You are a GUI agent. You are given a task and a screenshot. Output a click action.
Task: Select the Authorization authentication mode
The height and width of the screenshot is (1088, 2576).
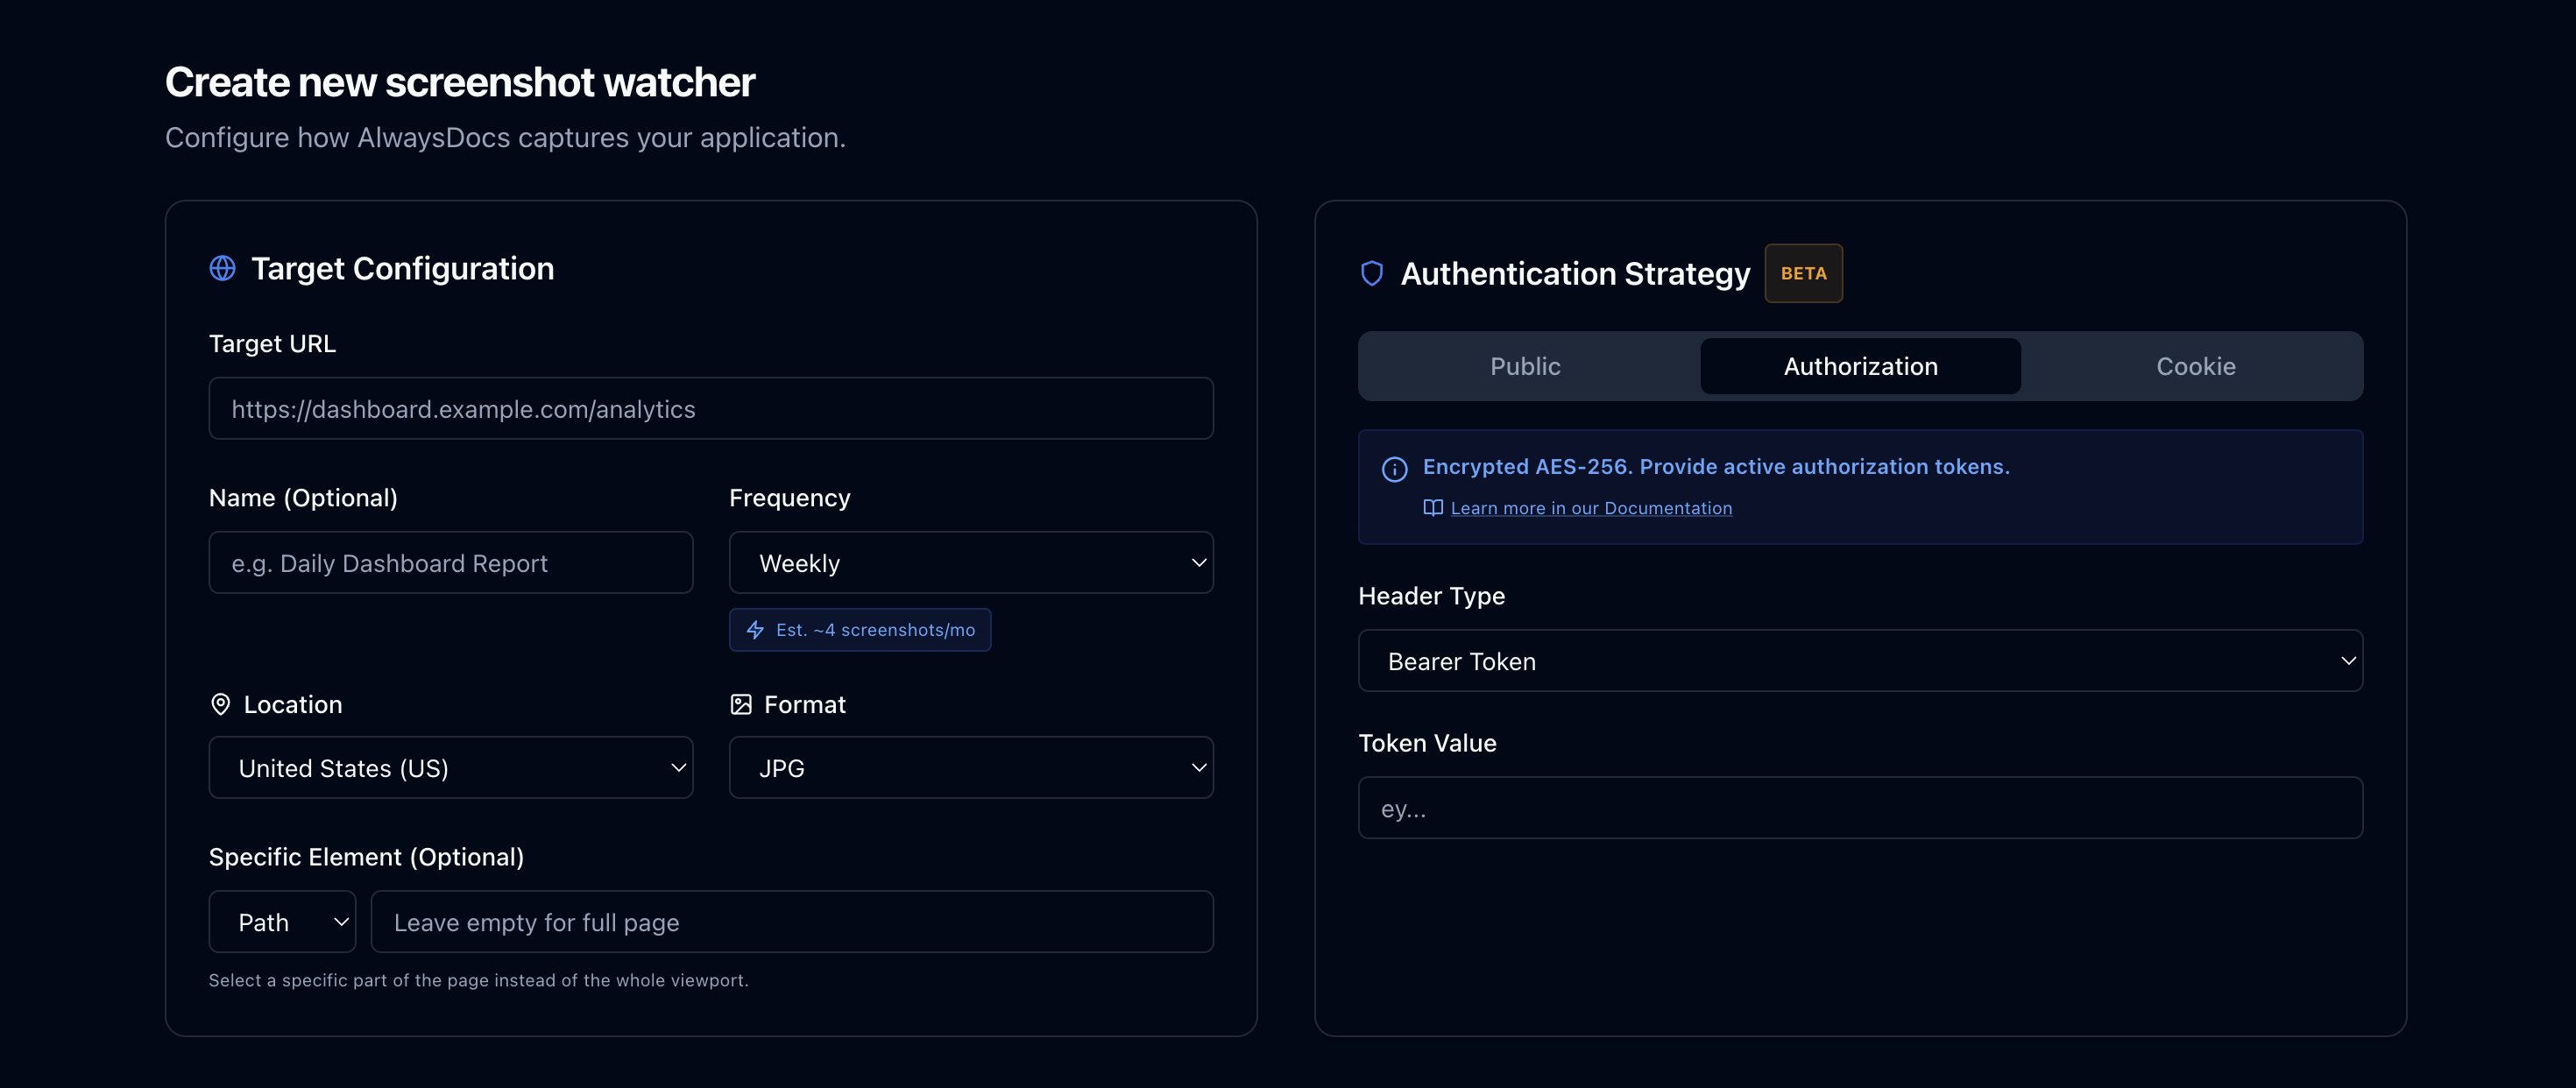(x=1860, y=366)
